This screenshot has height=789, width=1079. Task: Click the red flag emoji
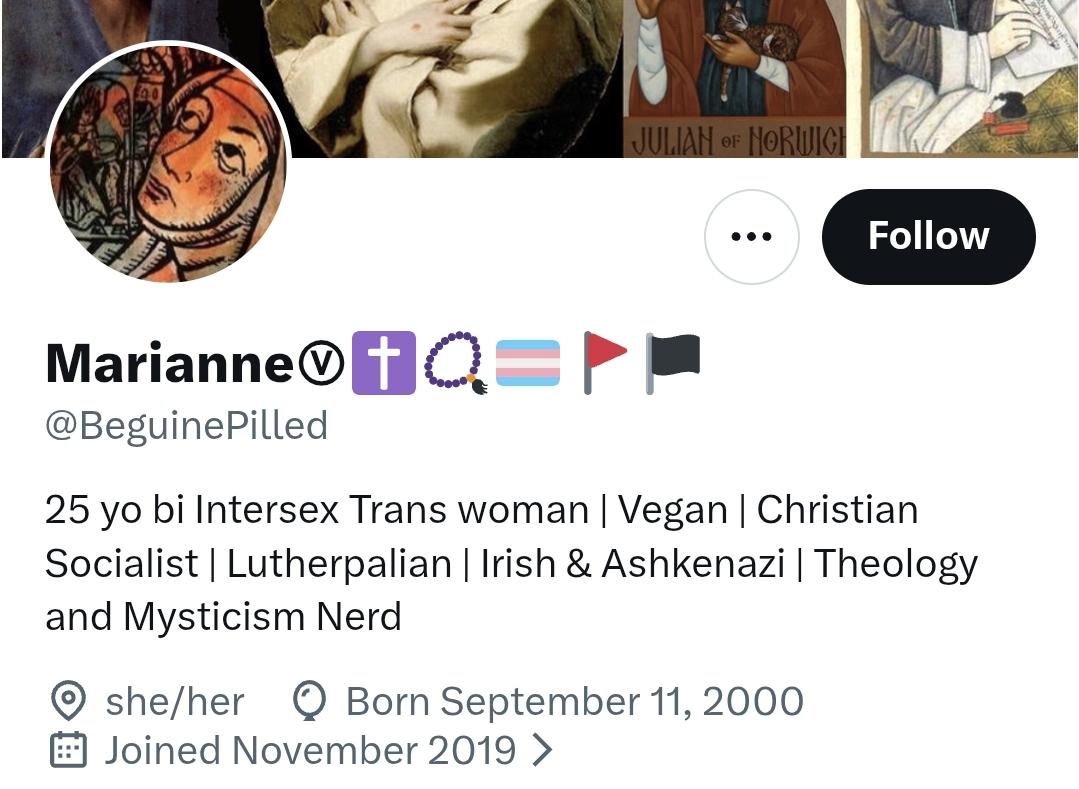(x=603, y=362)
